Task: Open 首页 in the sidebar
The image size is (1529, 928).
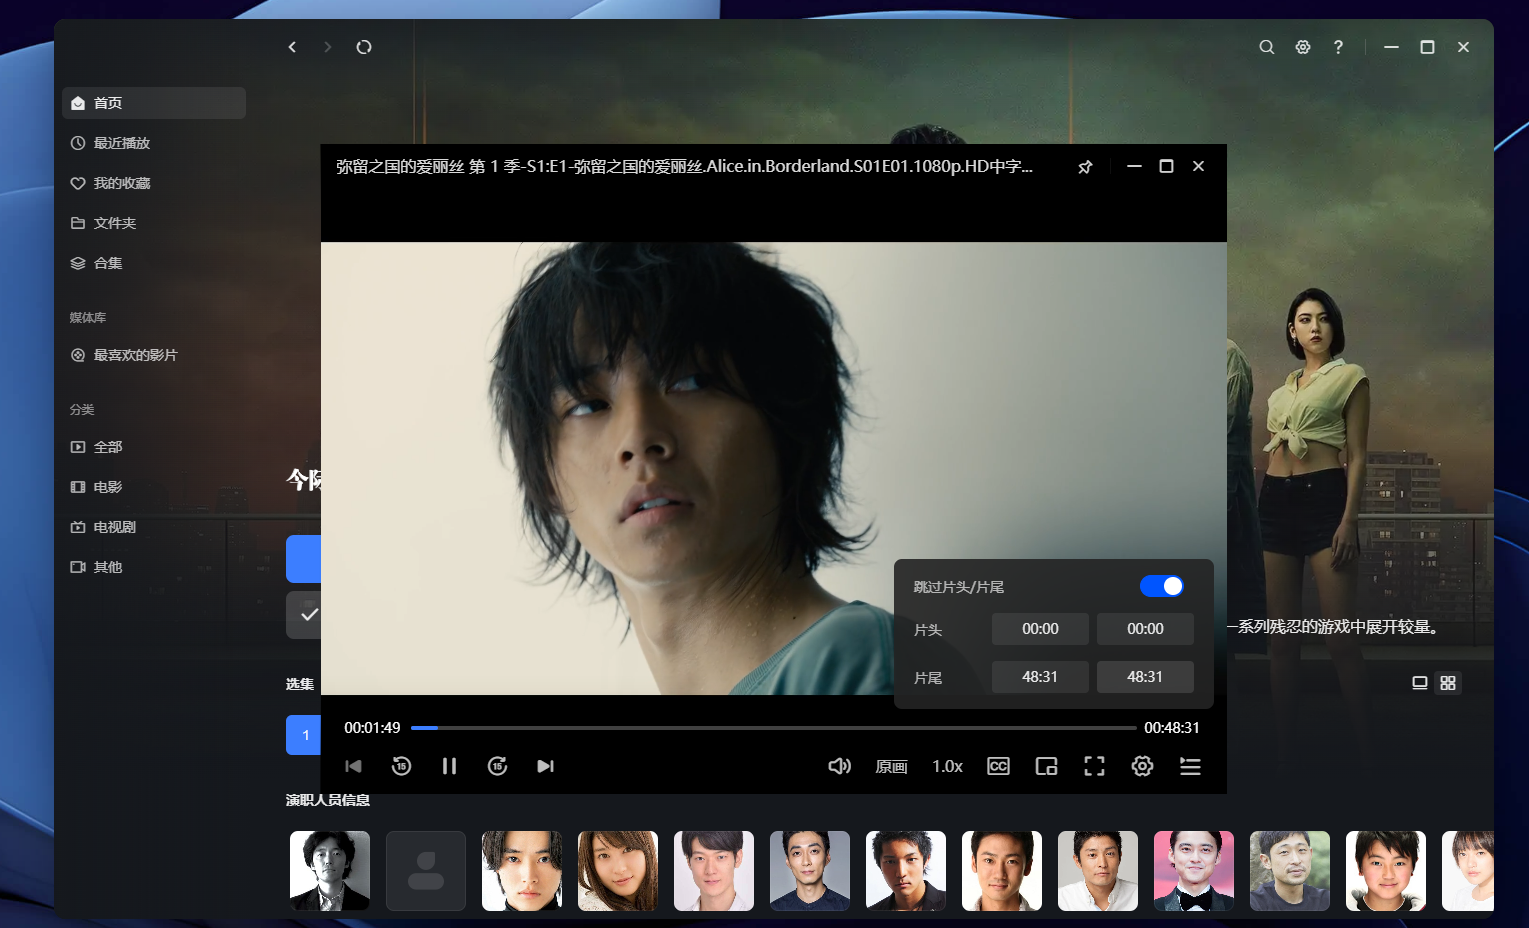Action: coord(154,103)
